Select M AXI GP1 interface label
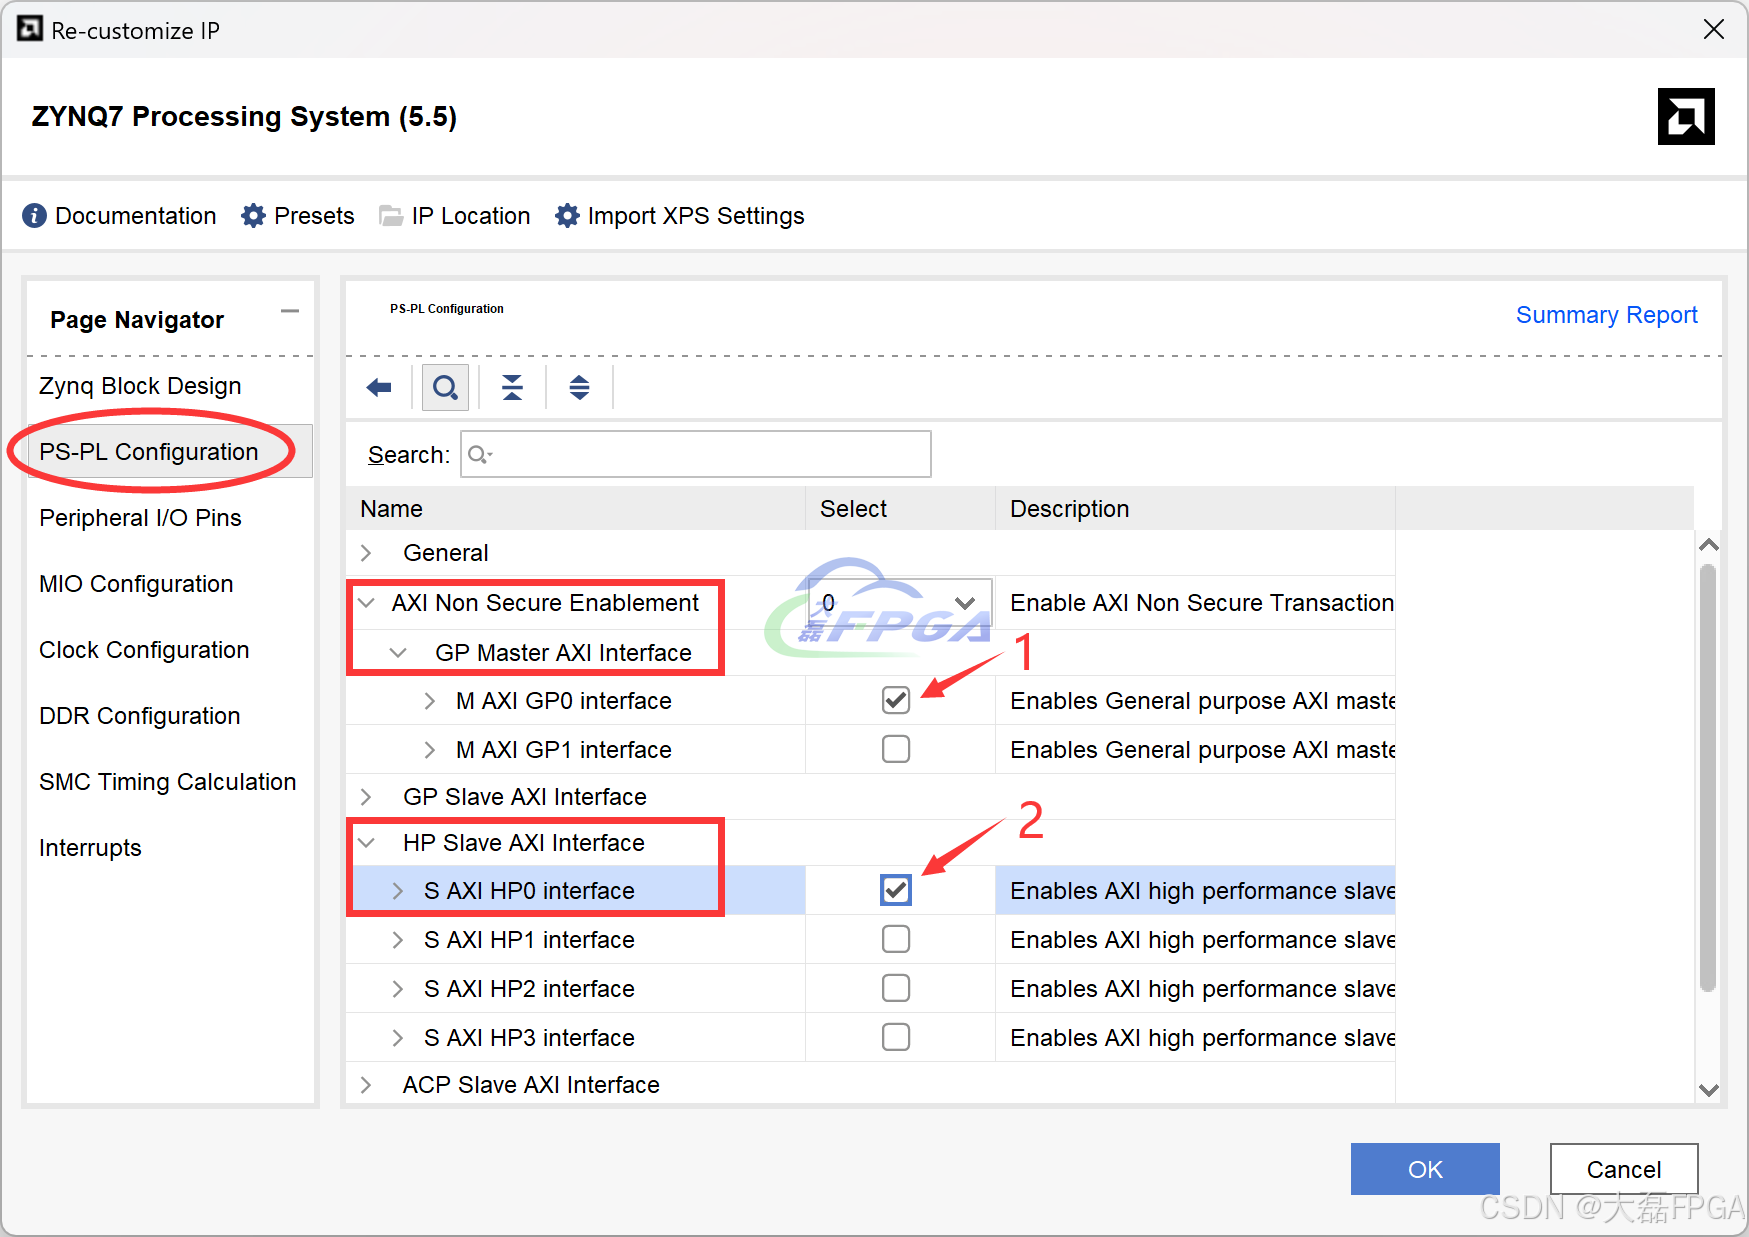Image resolution: width=1749 pixels, height=1237 pixels. [563, 750]
